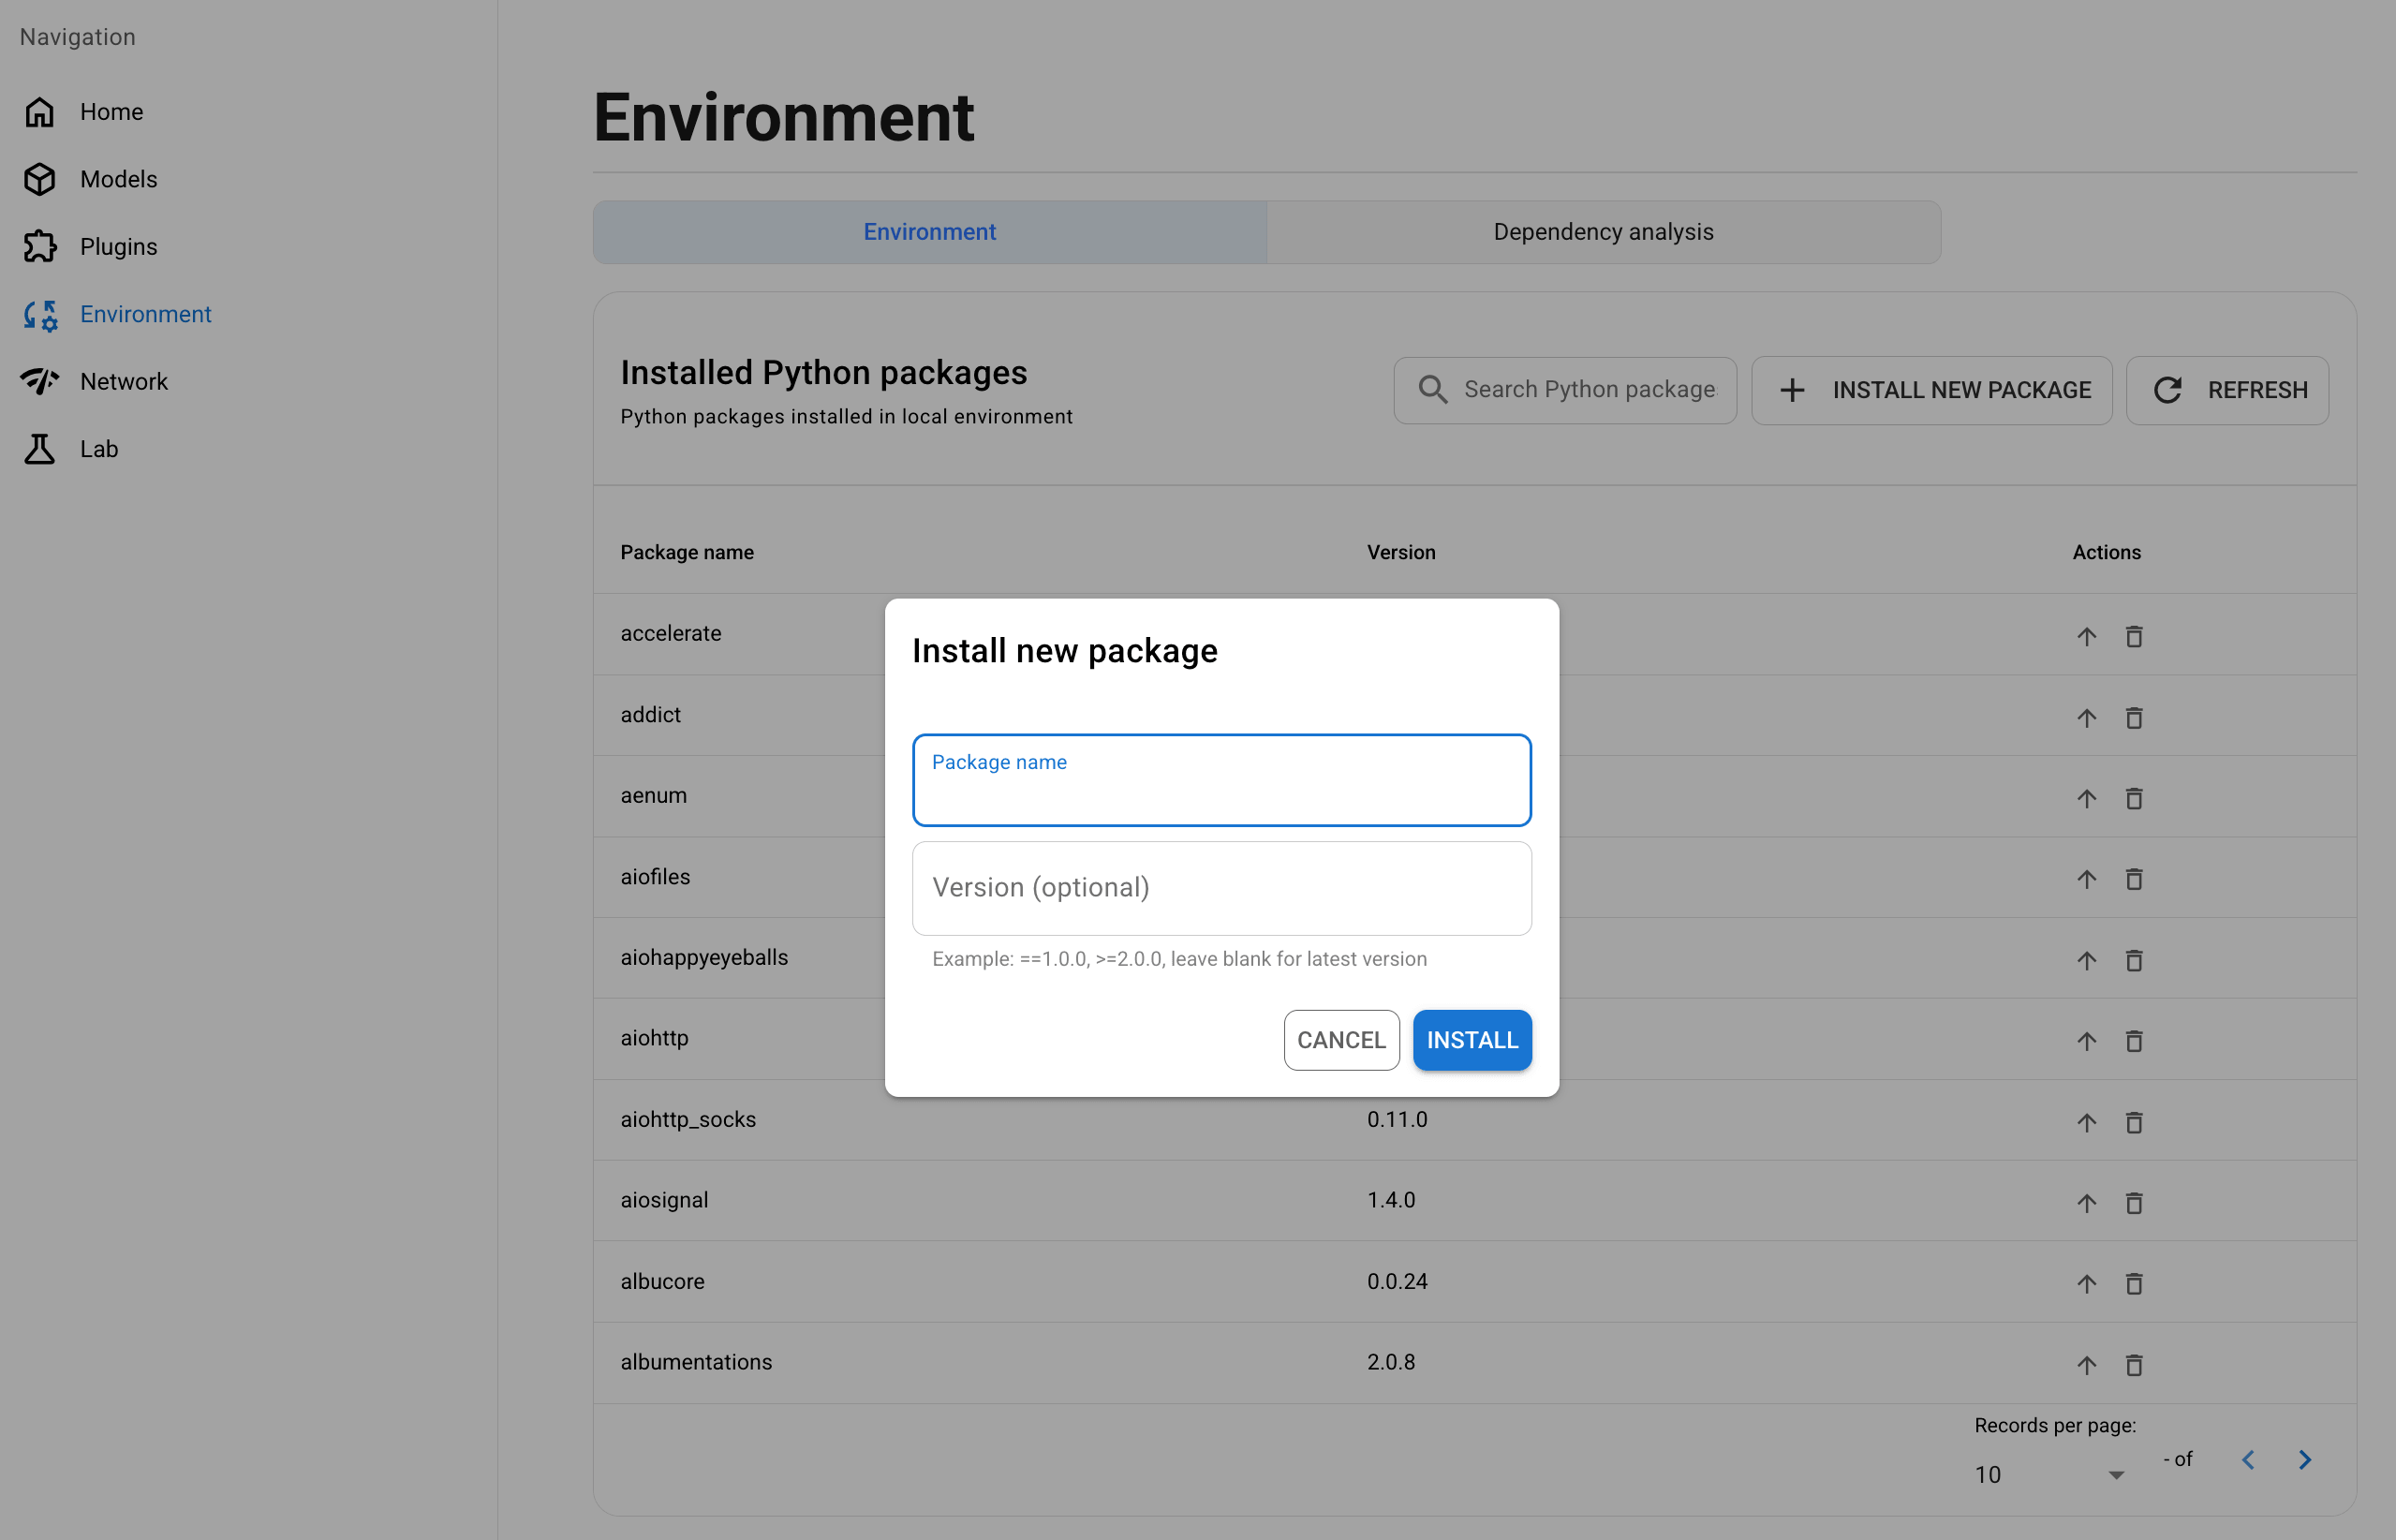Delete the albumentations package trash icon

tap(2134, 1364)
